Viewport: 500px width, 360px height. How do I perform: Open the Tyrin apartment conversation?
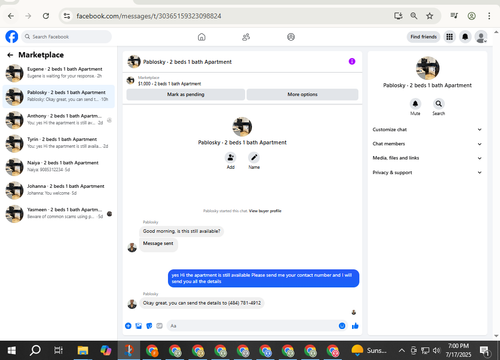[59, 143]
